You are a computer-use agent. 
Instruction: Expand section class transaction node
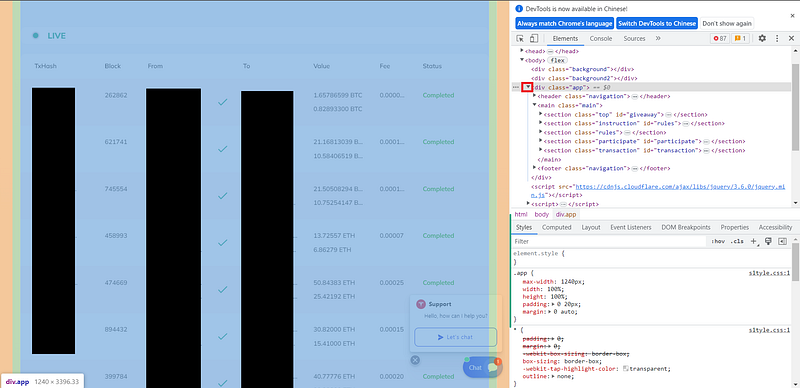[540, 150]
